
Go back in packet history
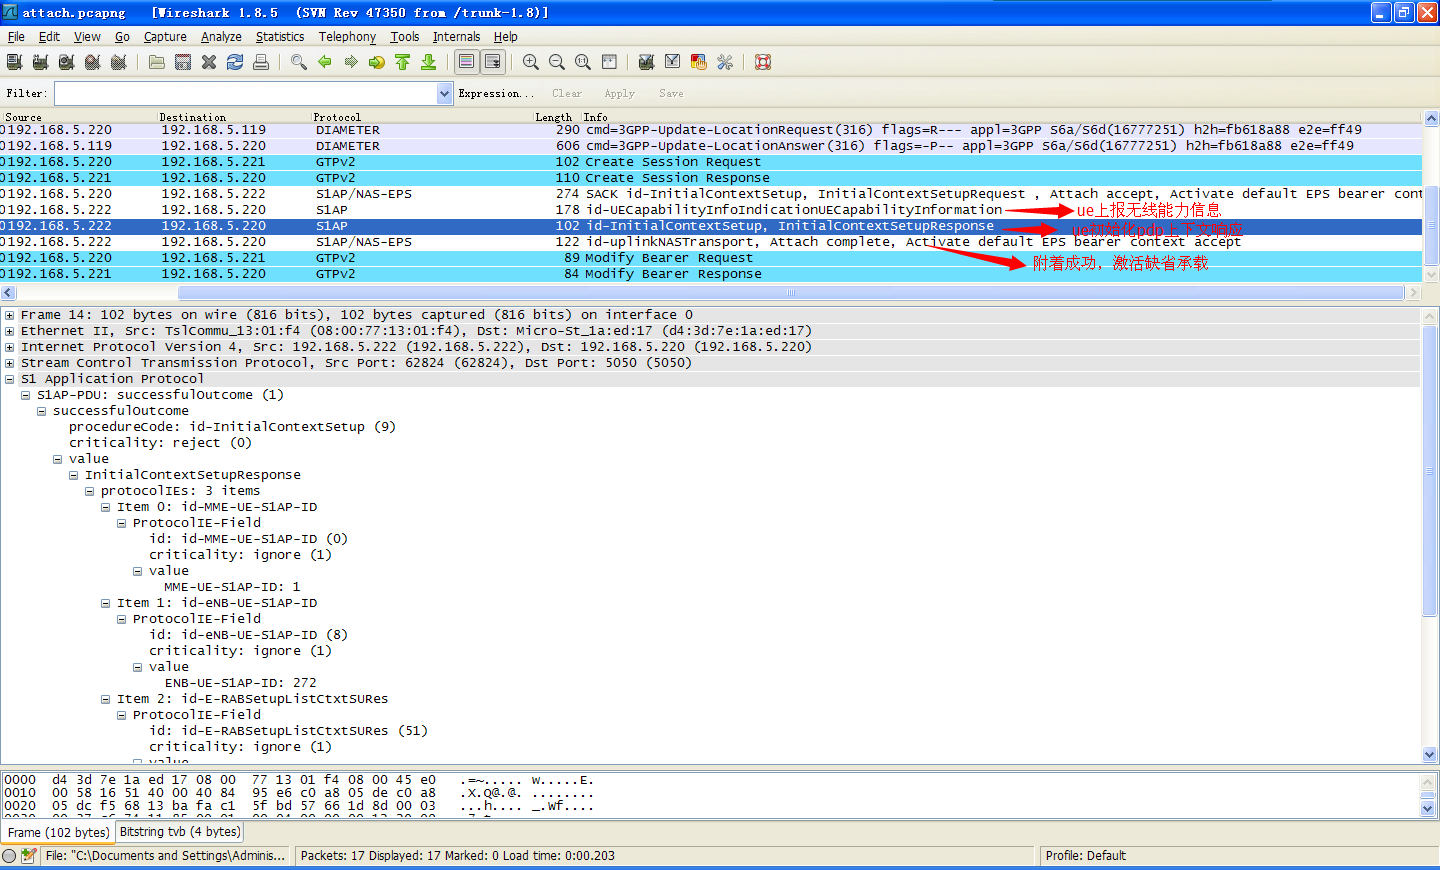pyautogui.click(x=325, y=62)
